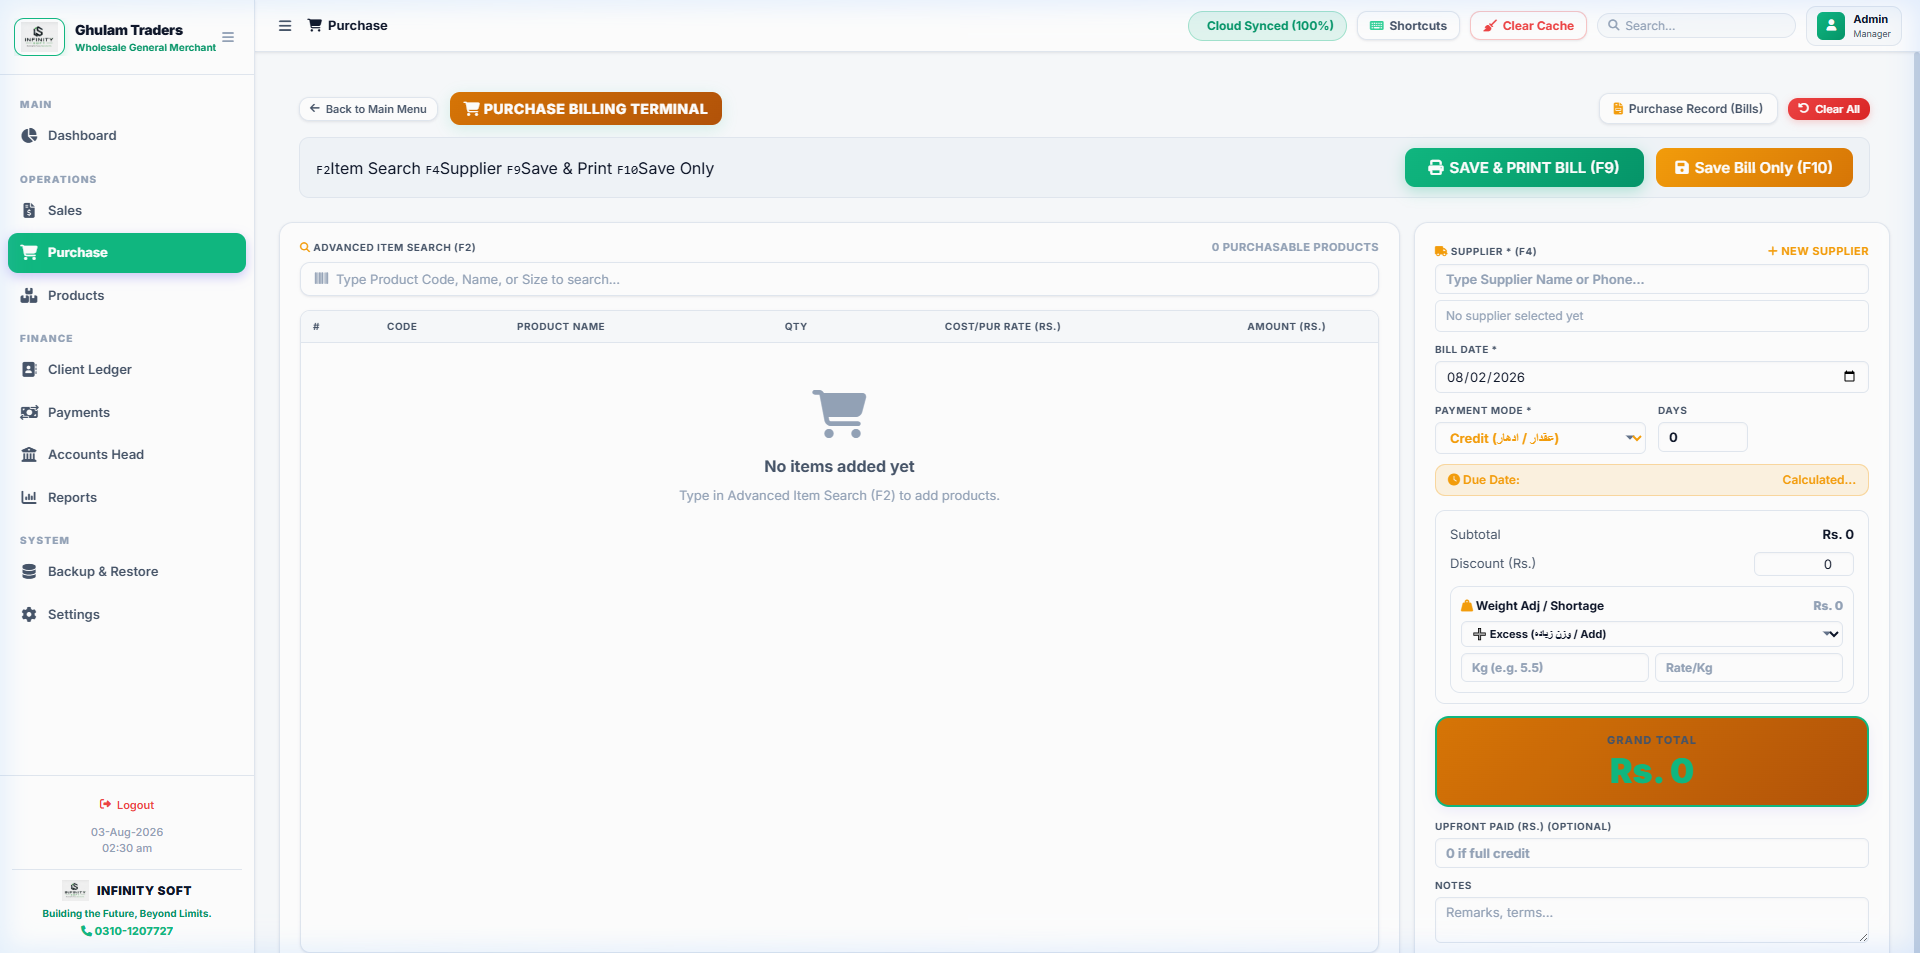Click the Accounts Head bank icon

(29, 455)
